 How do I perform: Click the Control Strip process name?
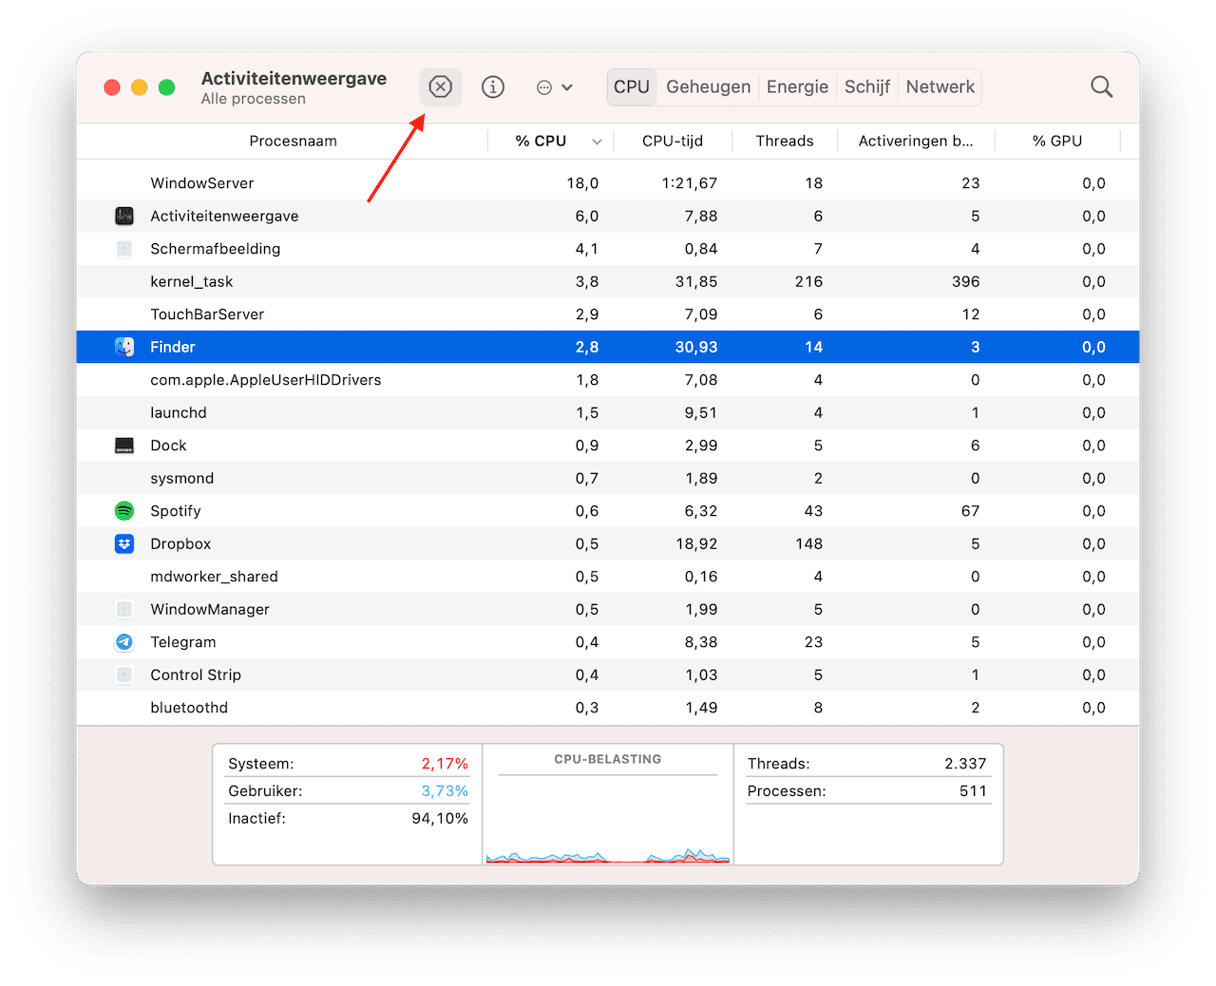pyautogui.click(x=196, y=675)
